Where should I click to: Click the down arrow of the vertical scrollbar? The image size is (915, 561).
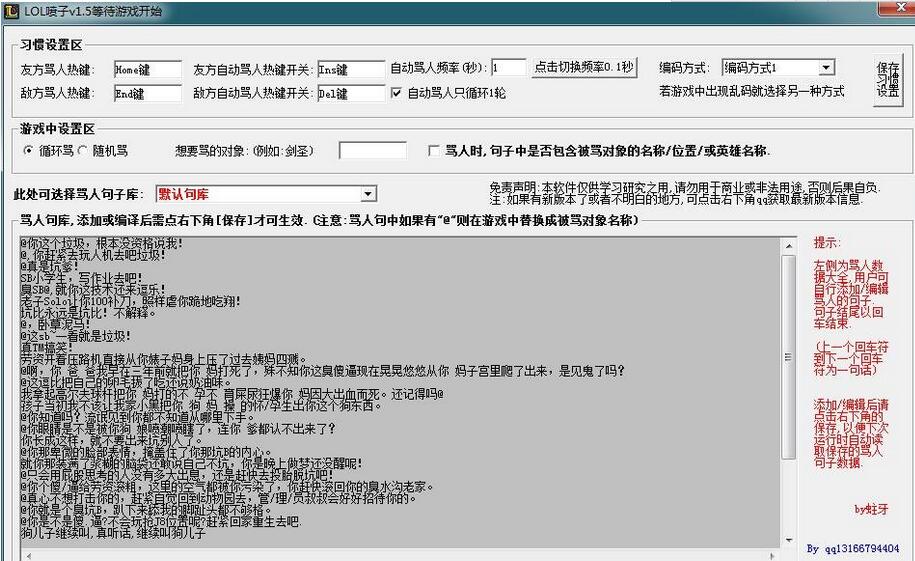[788, 540]
